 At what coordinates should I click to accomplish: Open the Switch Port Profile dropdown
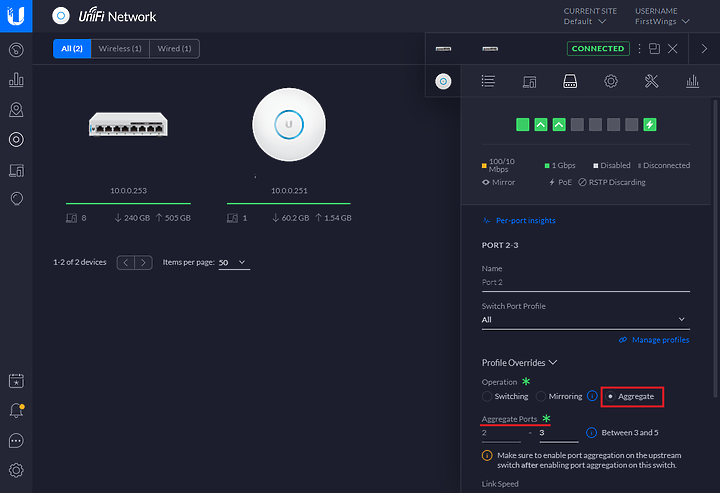[585, 319]
